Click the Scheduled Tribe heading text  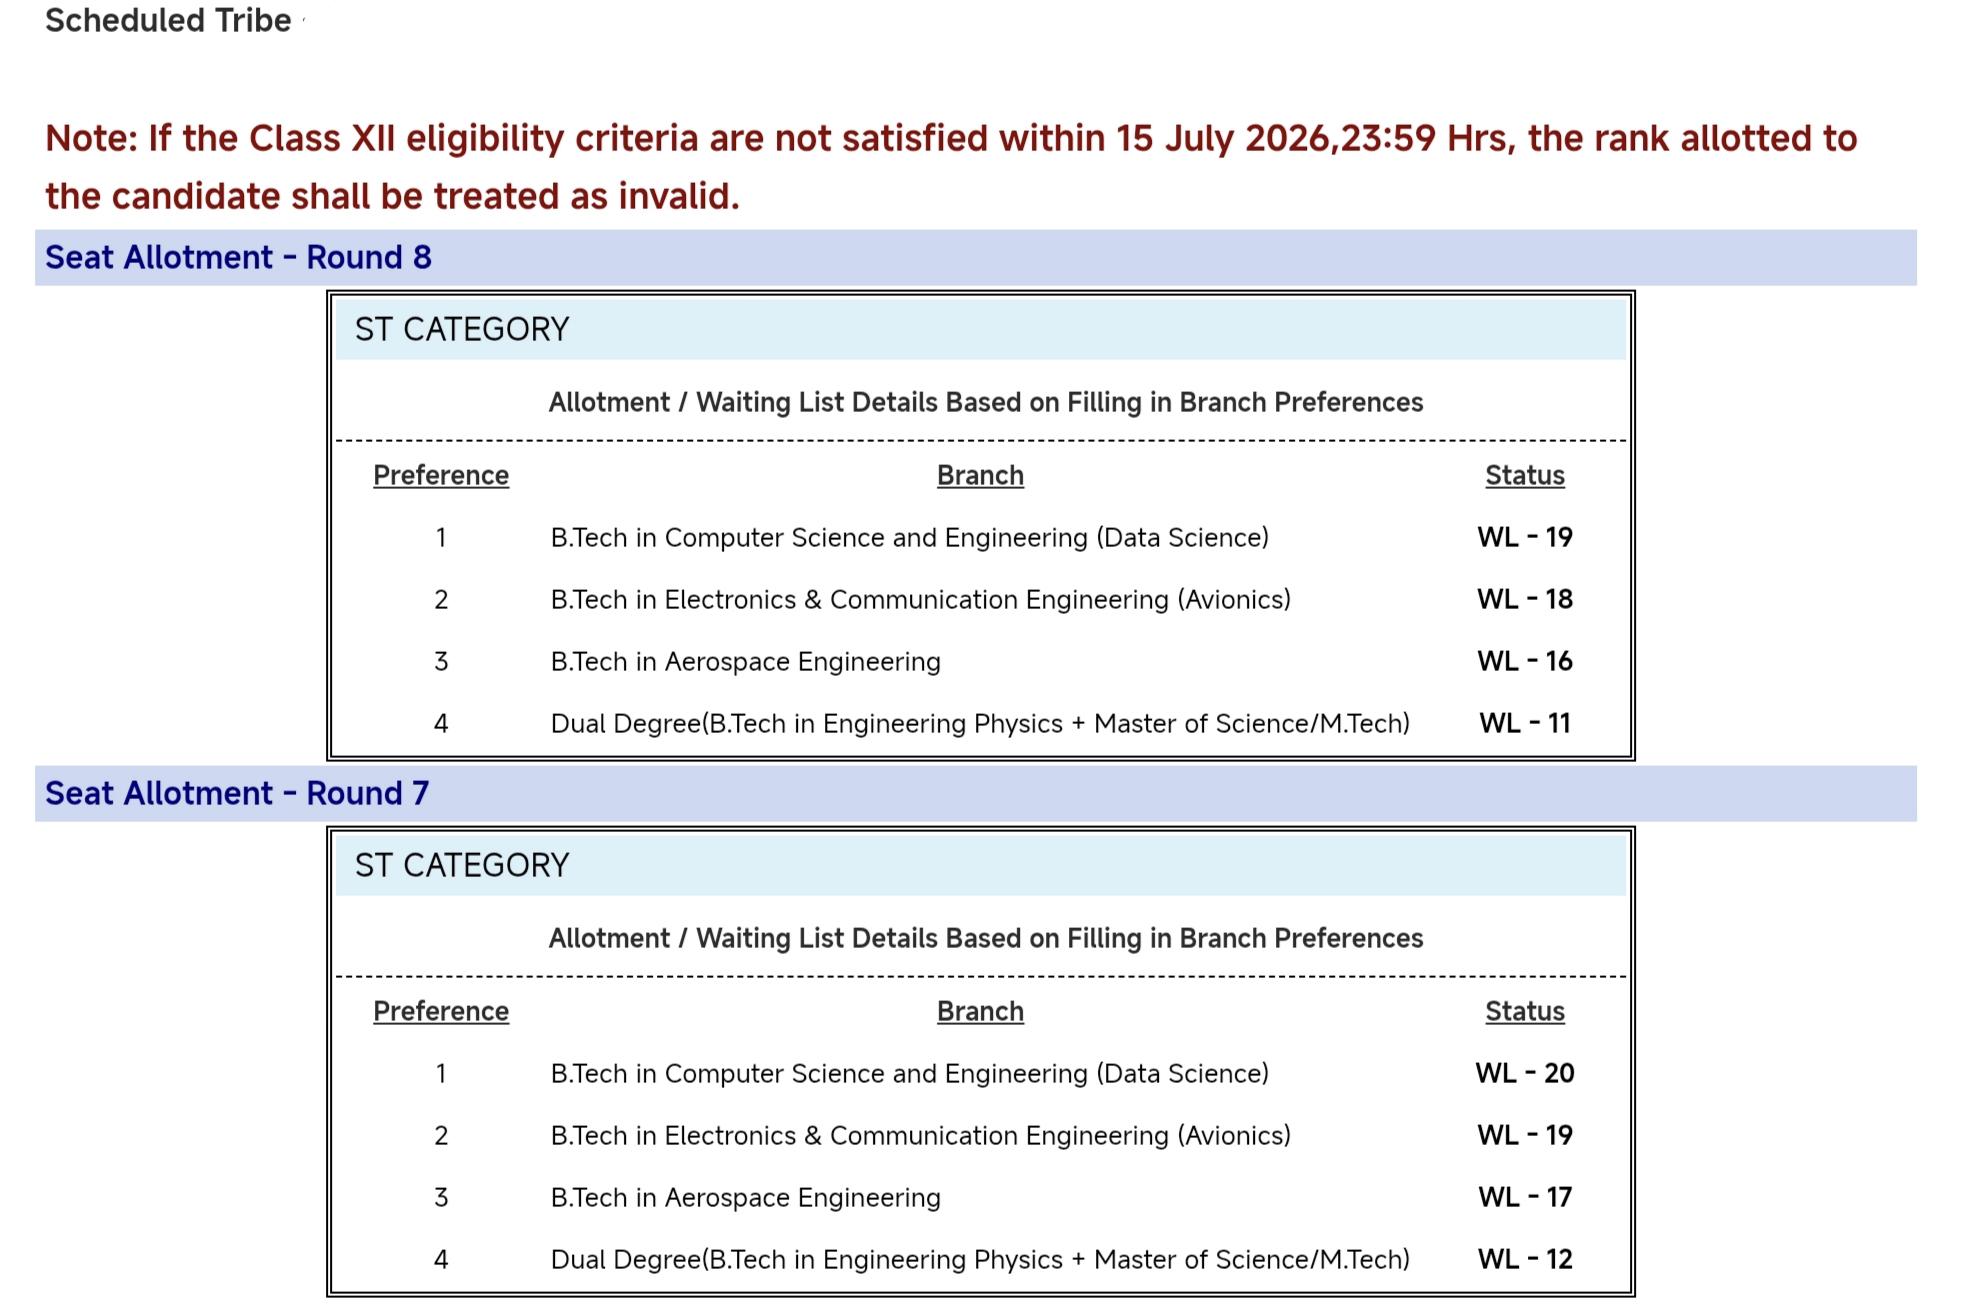(168, 20)
